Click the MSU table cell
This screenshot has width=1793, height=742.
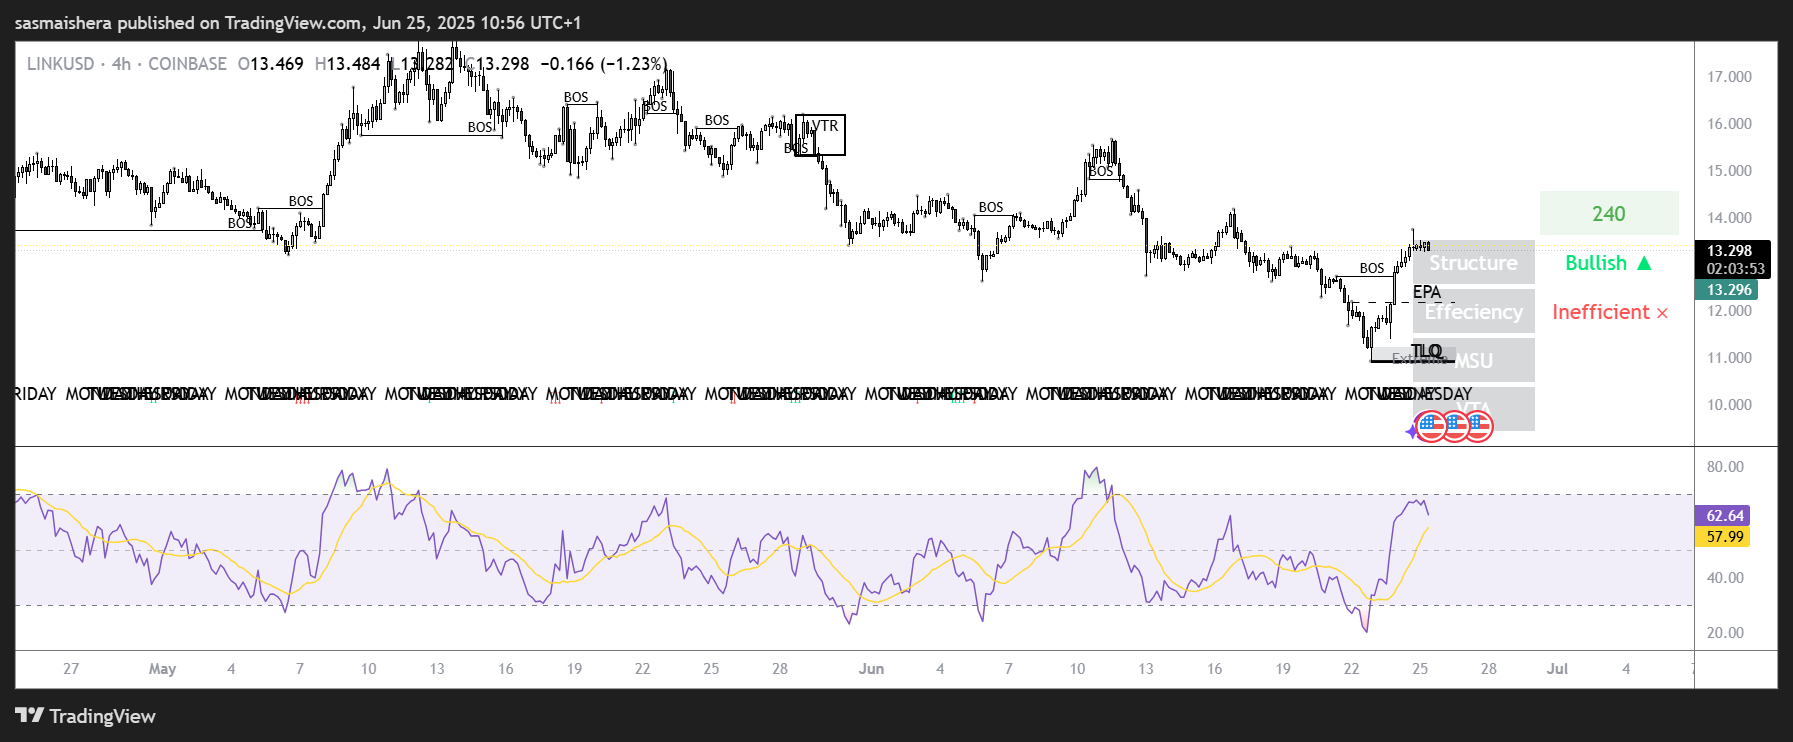pos(1473,361)
